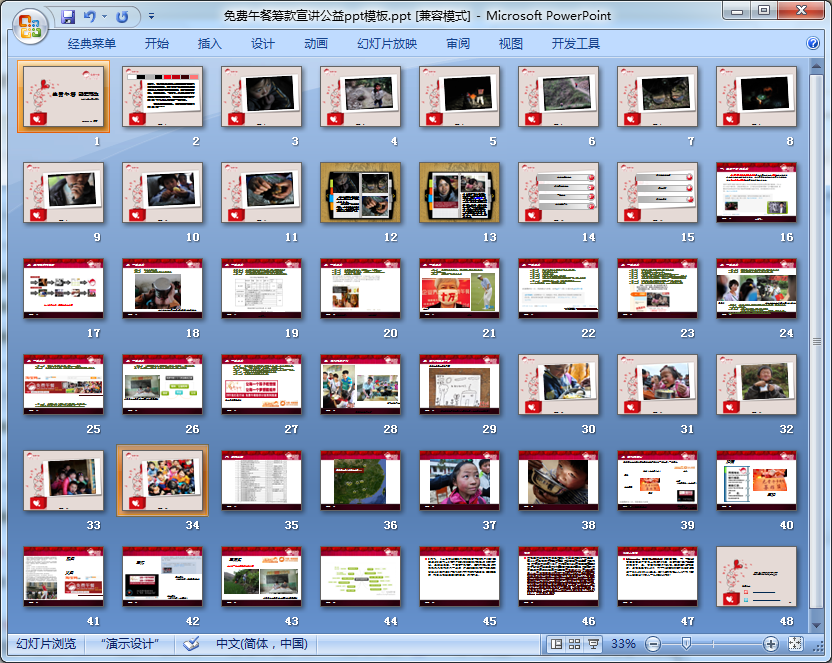Select slide 2 thumbnail

point(162,96)
